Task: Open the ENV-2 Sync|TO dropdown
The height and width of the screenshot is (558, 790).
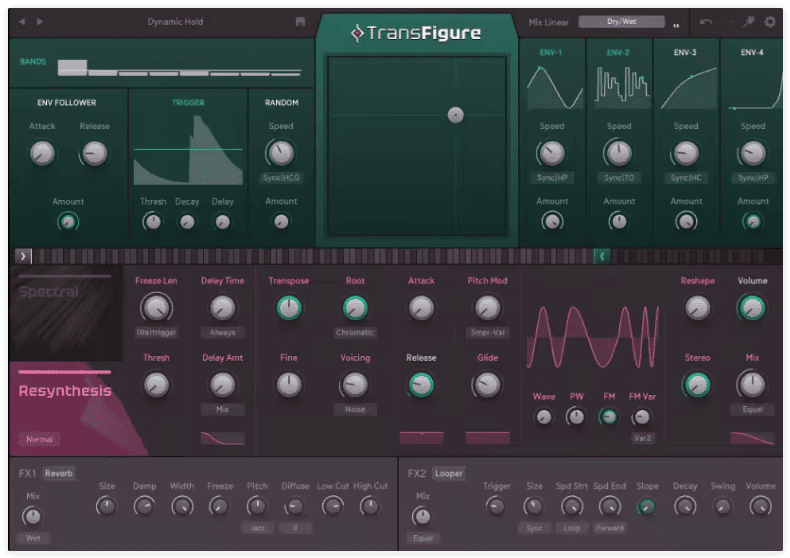Action: (619, 178)
